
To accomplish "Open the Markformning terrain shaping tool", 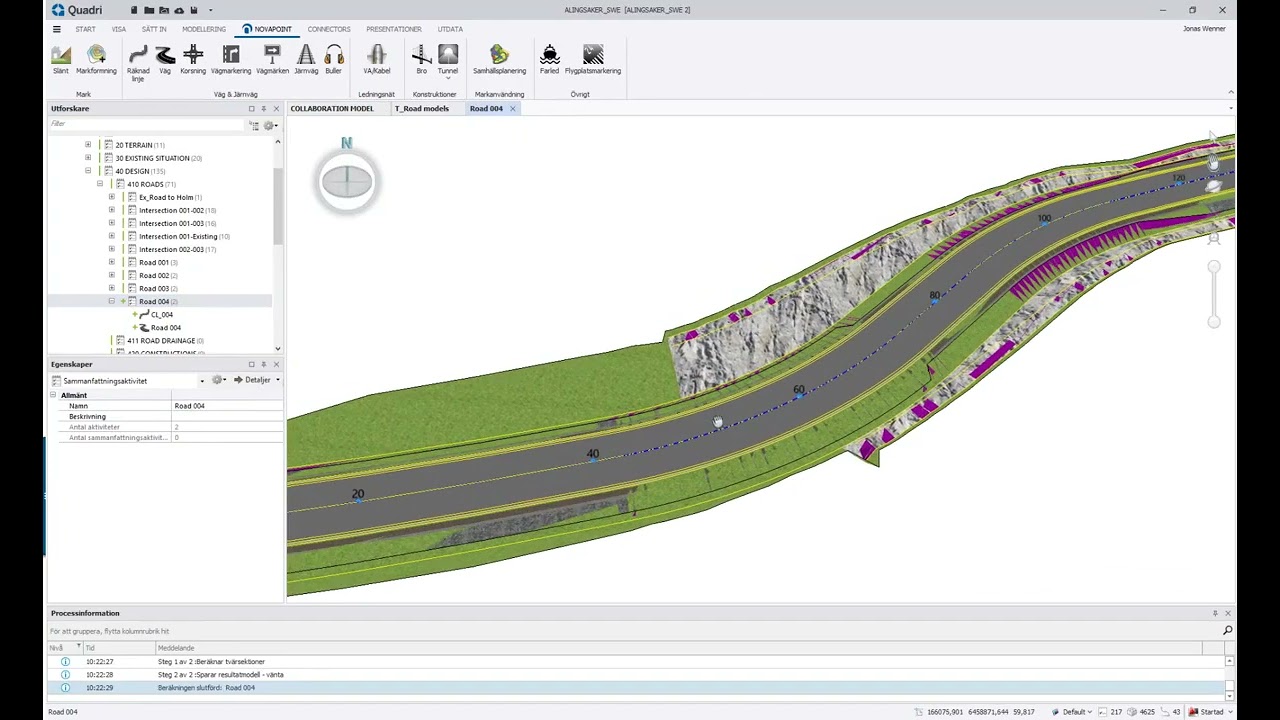I will tap(96, 60).
